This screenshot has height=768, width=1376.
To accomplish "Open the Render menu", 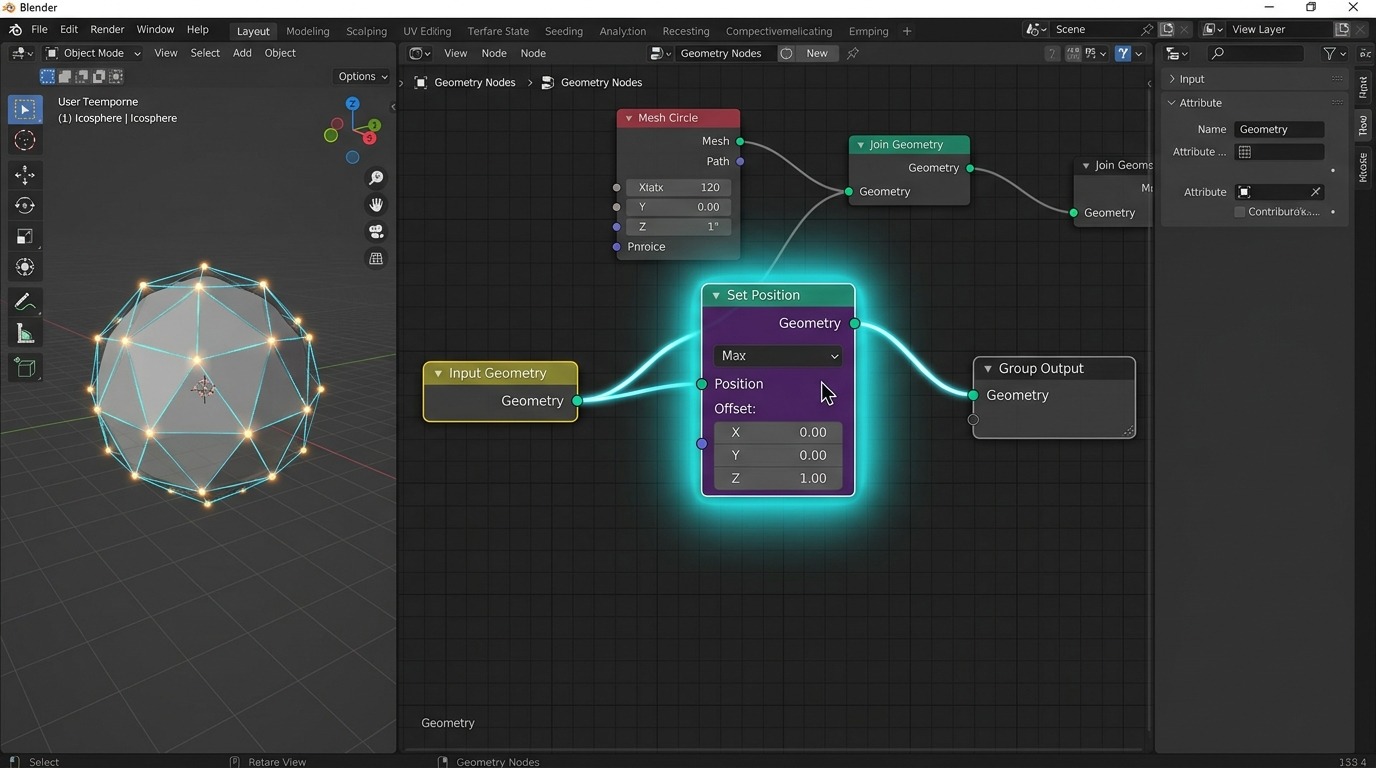I will coord(107,30).
